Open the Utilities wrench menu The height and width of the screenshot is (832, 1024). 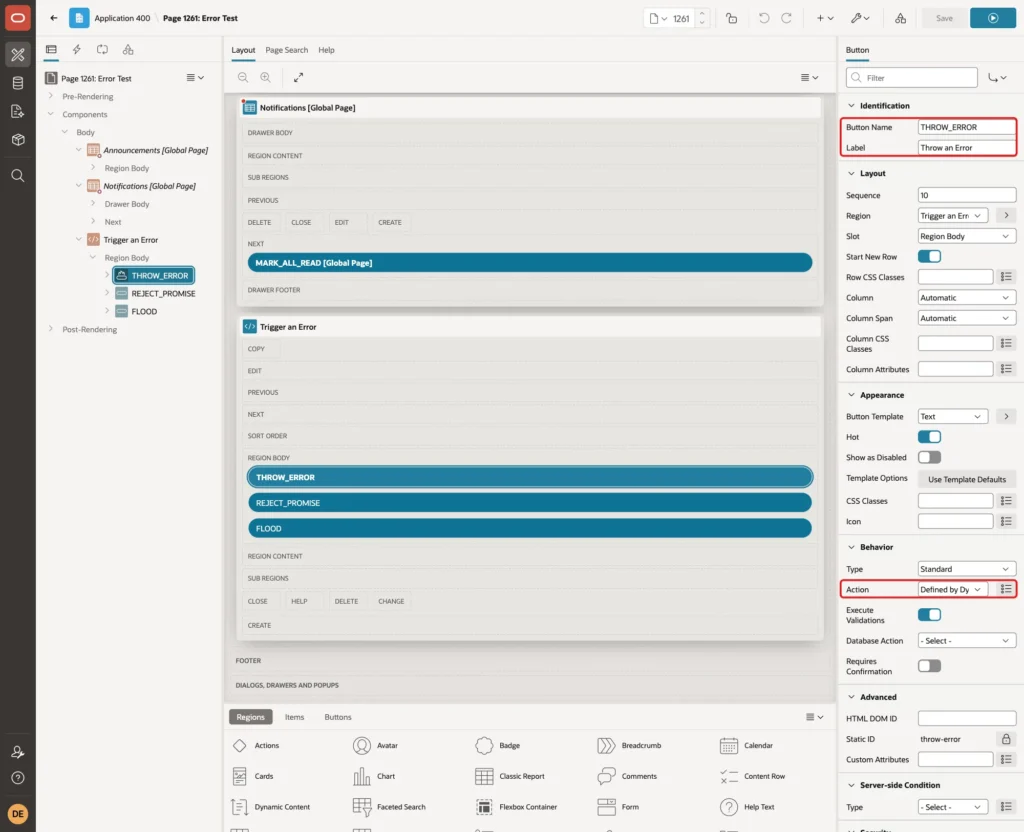860,18
